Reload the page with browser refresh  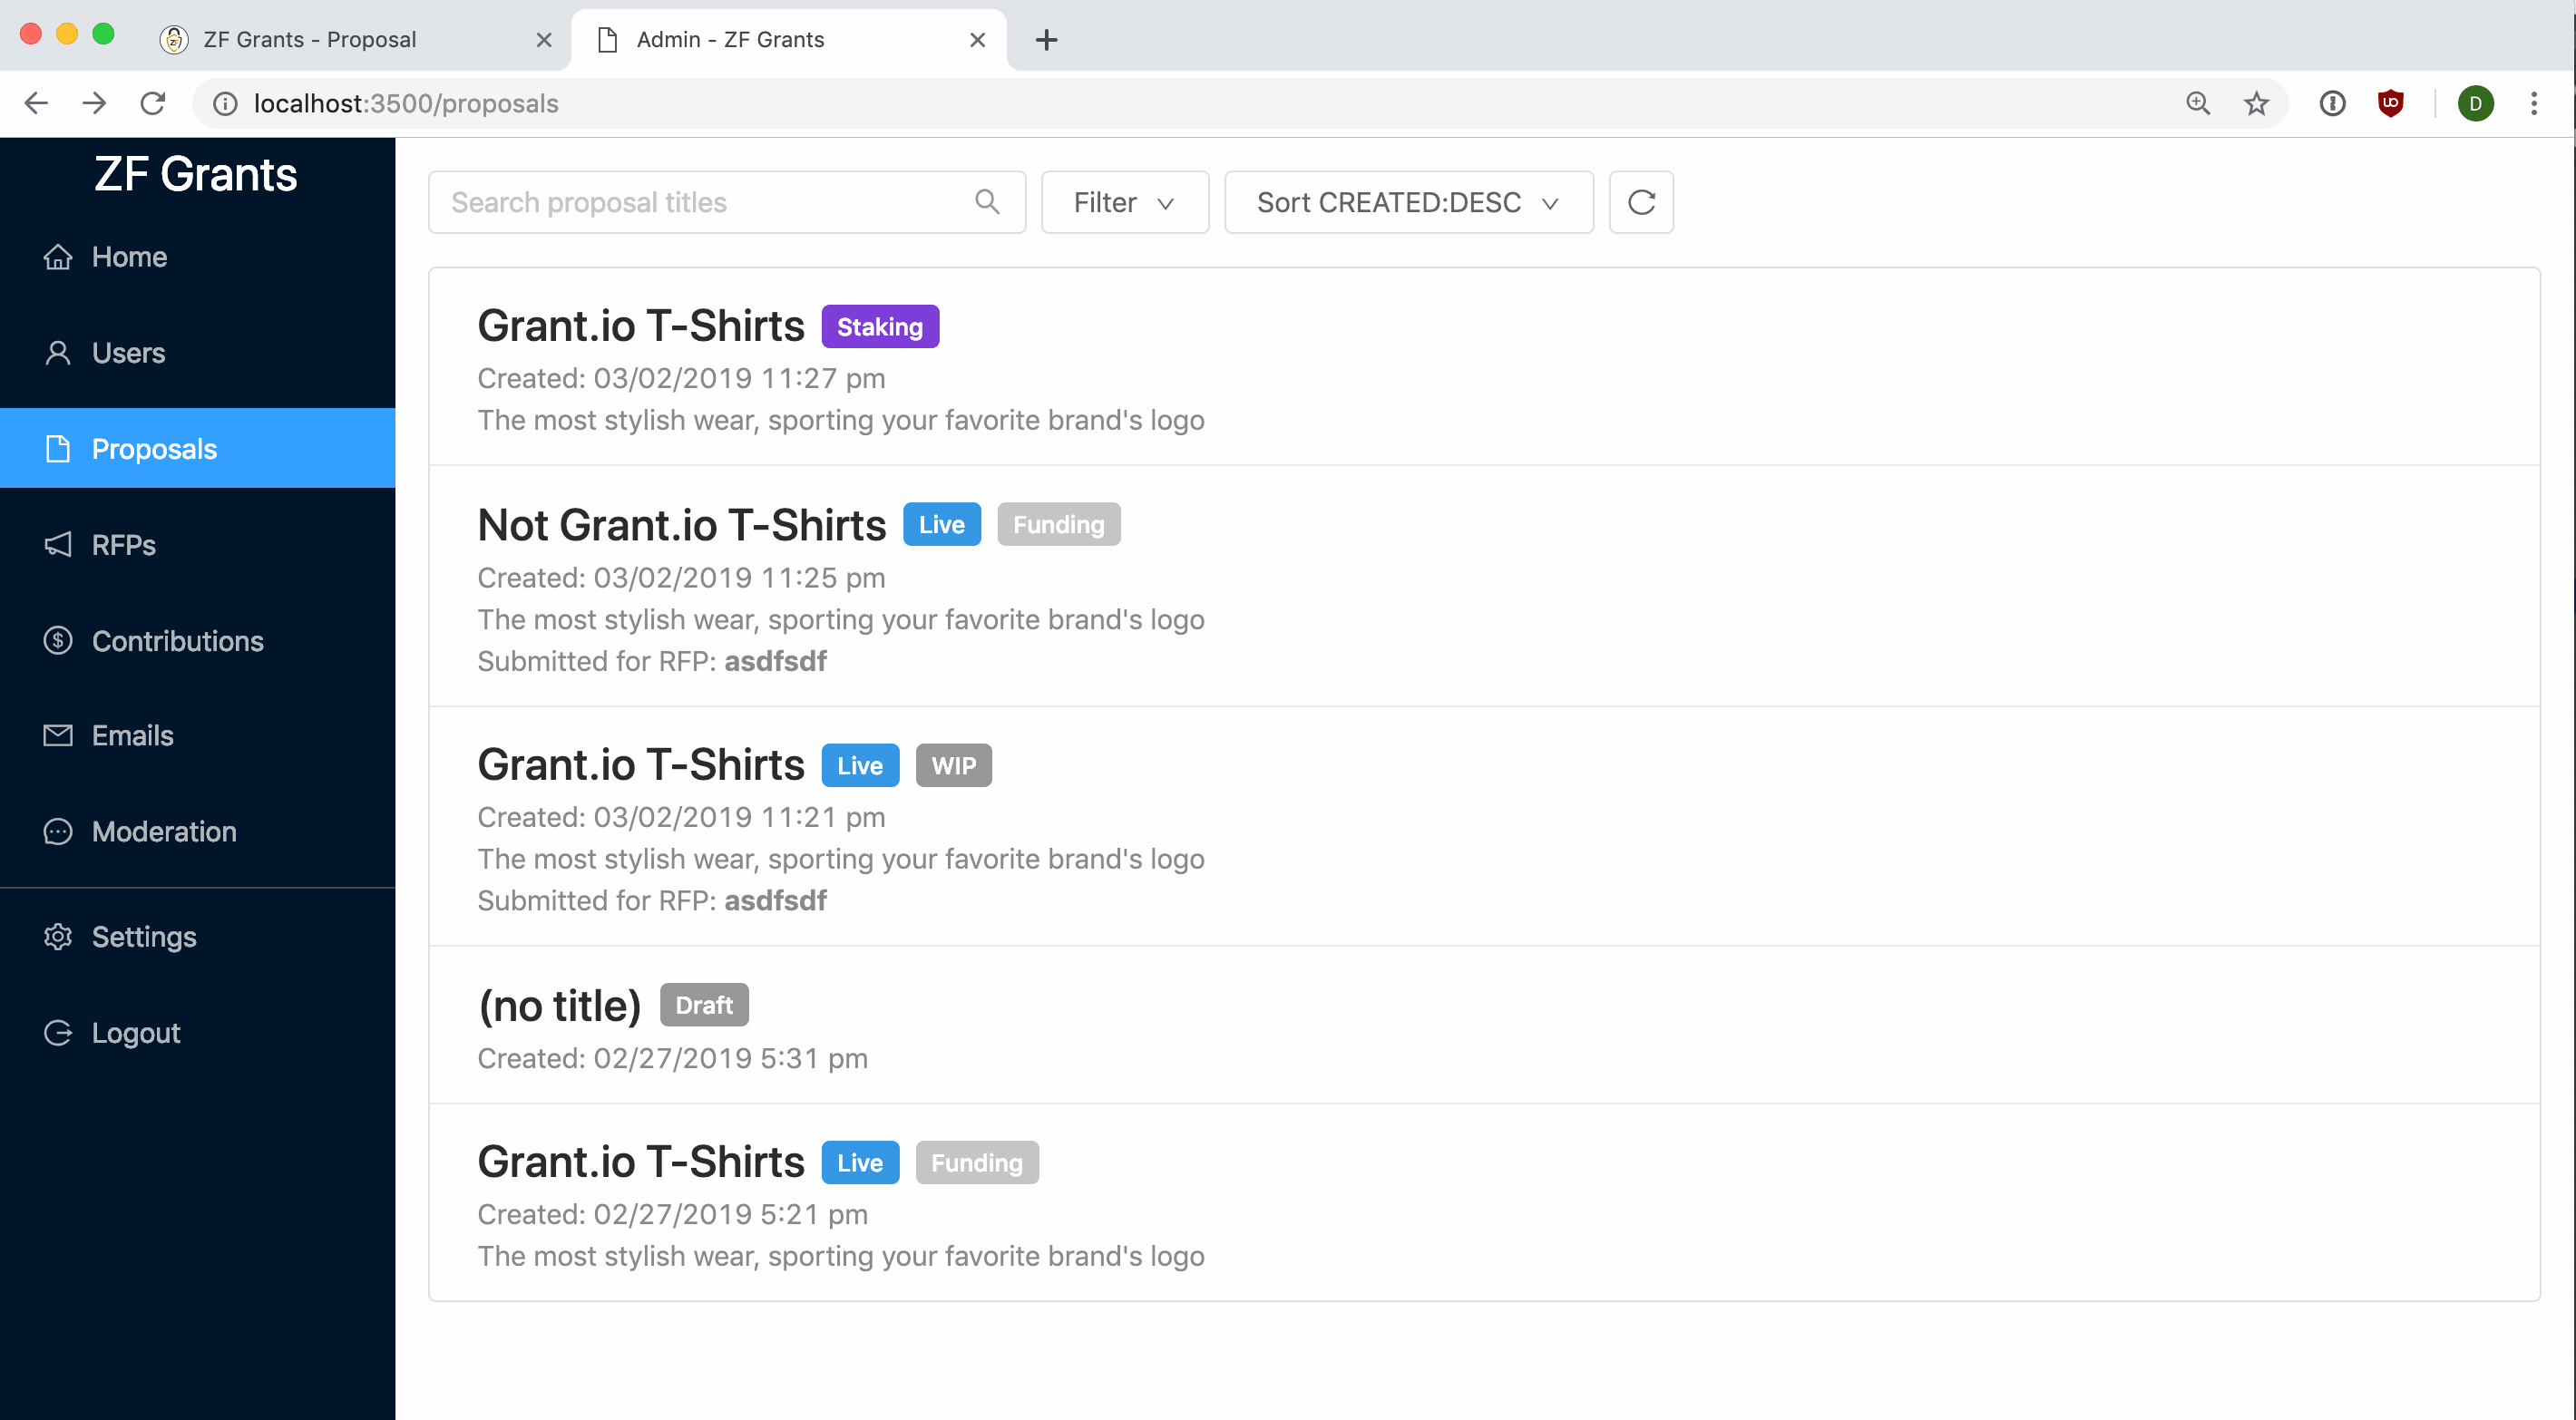click(152, 103)
